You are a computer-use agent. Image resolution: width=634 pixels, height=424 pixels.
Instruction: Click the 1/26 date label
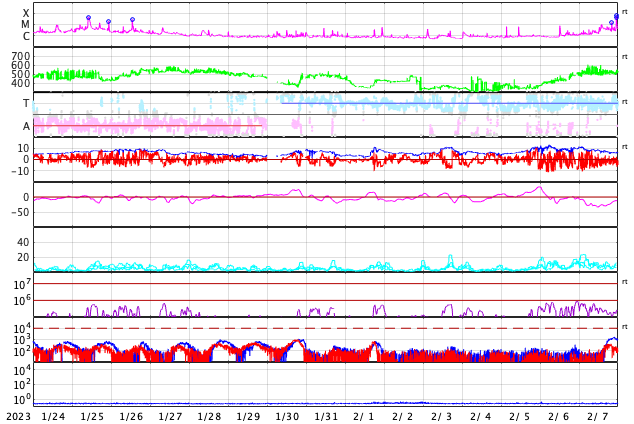(131, 417)
